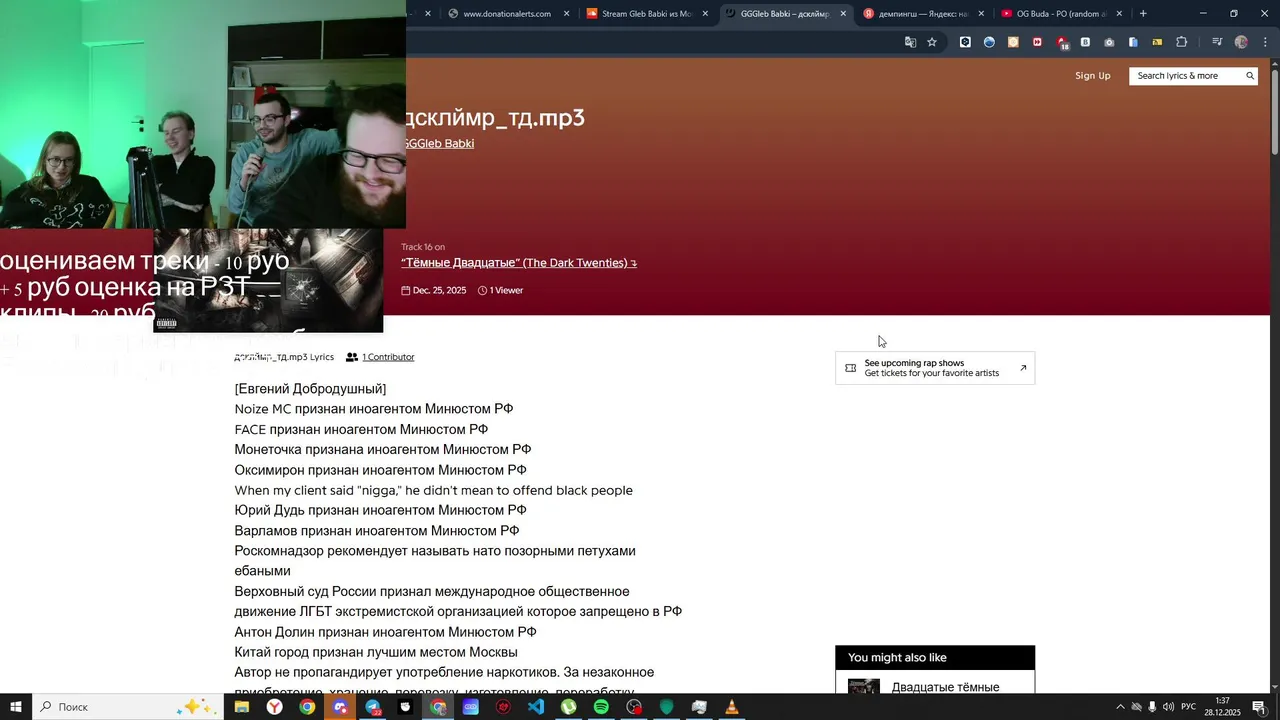The width and height of the screenshot is (1280, 720).
Task: Open the 1 Contributor link
Action: click(388, 357)
